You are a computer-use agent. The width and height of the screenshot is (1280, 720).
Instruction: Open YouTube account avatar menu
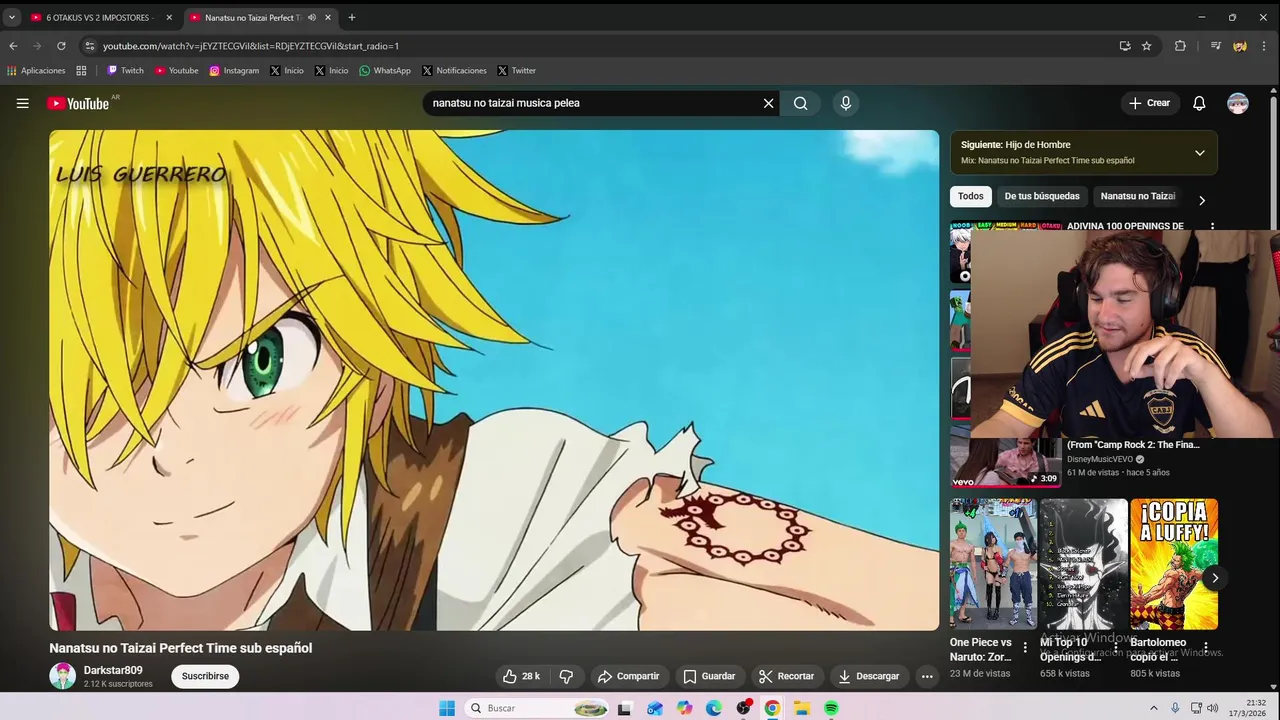coord(1238,103)
